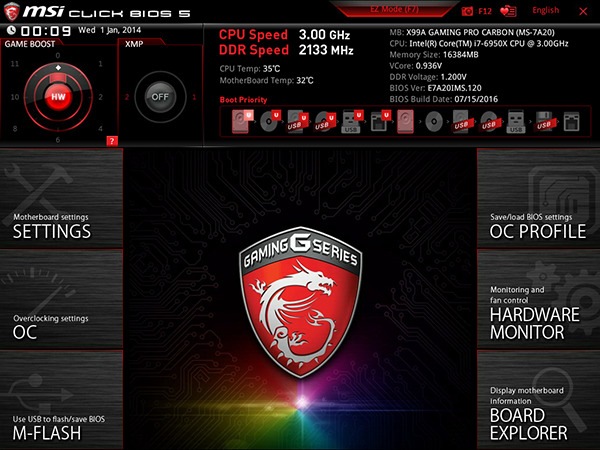Select Game Boost stage 1 on dial
The height and width of the screenshot is (450, 600).
tap(100, 64)
